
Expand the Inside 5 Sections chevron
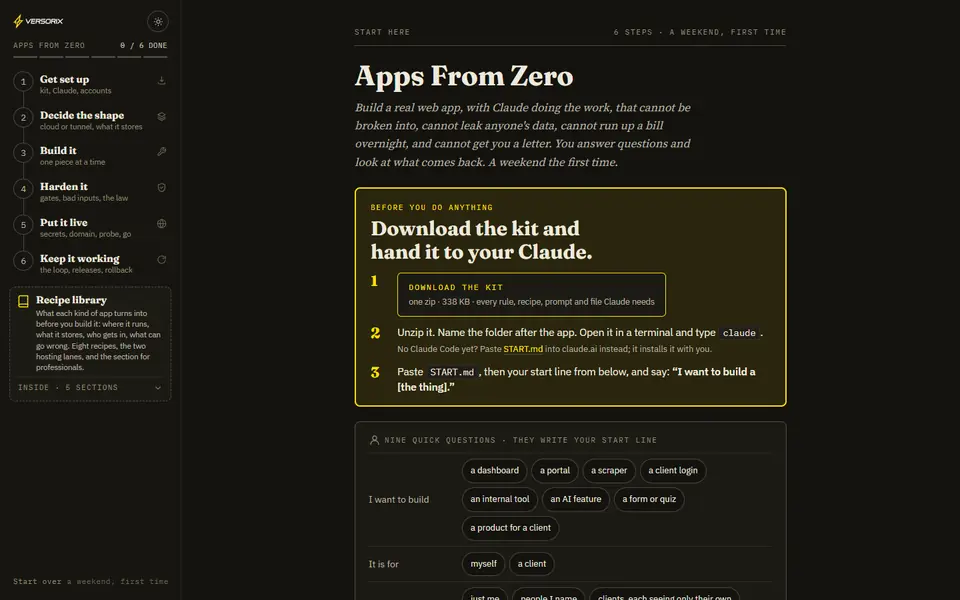[158, 388]
